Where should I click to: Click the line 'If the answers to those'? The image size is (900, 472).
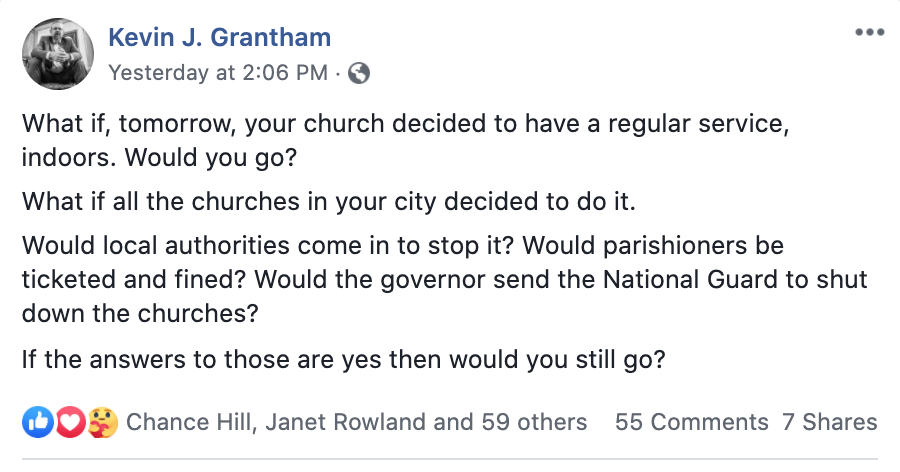click(x=342, y=357)
